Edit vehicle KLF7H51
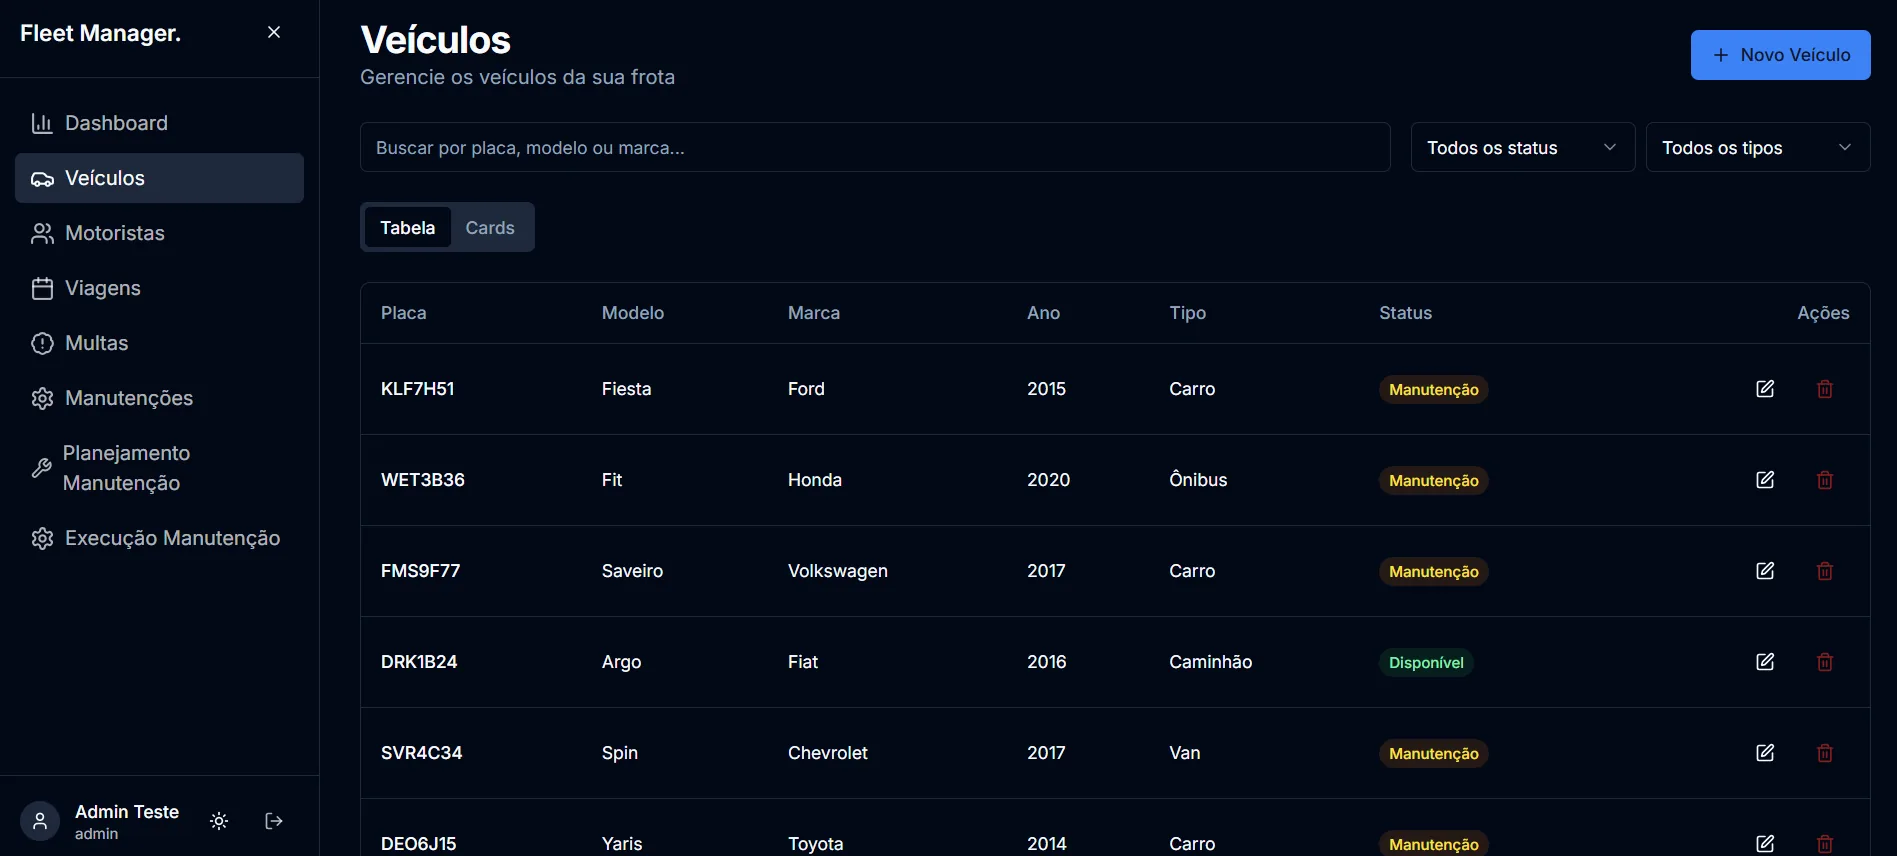This screenshot has width=1897, height=856. (1765, 389)
